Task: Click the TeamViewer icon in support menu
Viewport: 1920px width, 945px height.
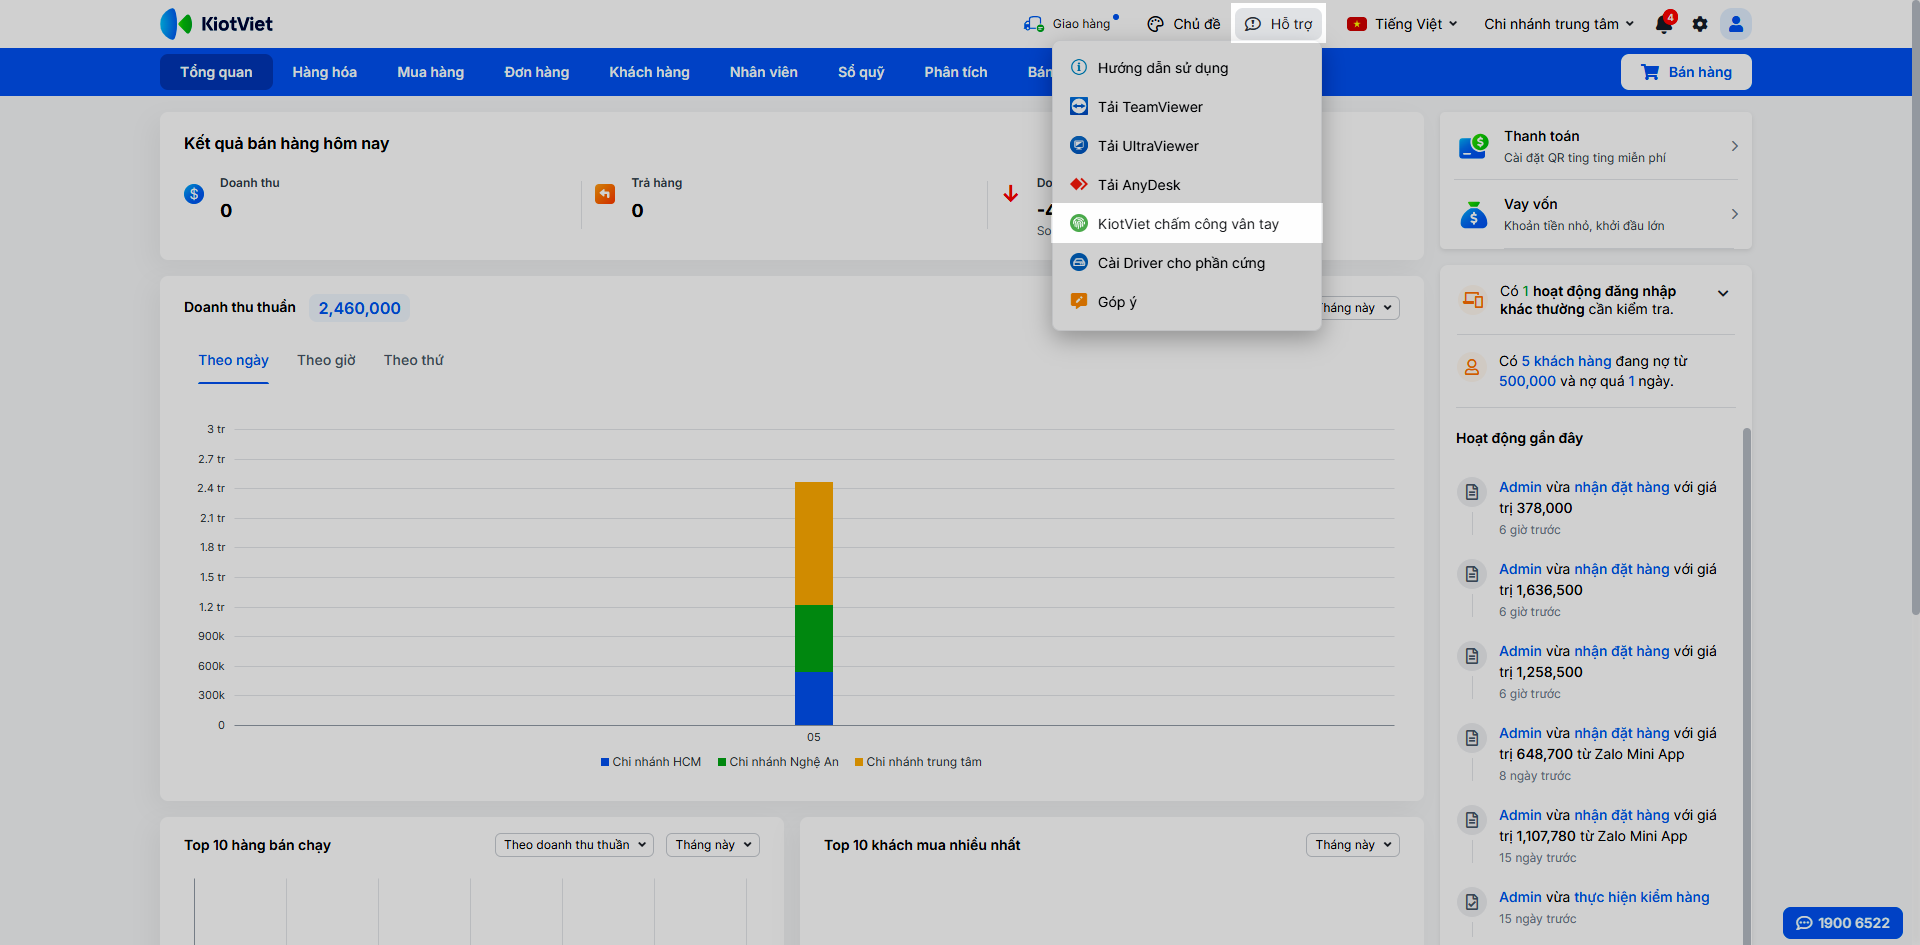Action: point(1079,107)
